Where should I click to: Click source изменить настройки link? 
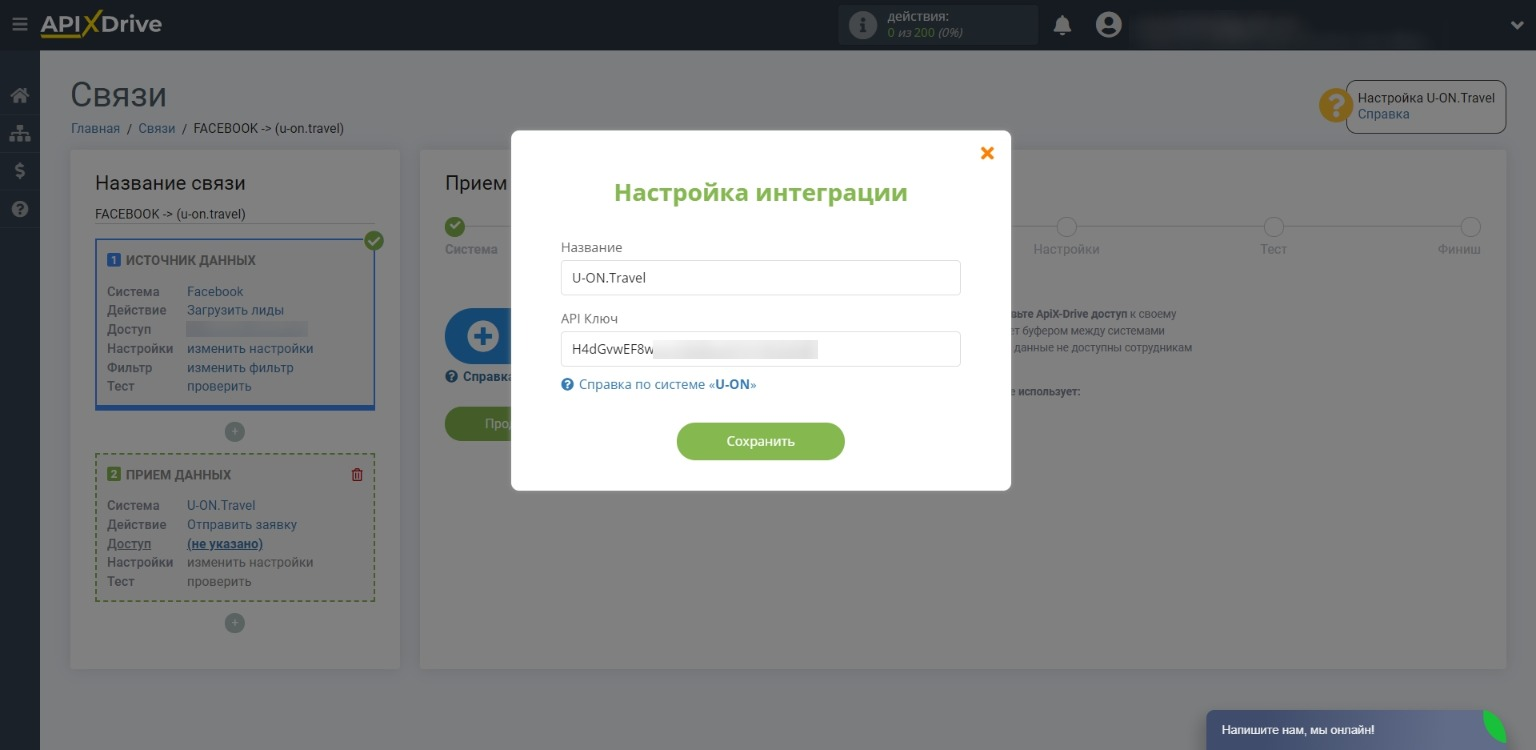click(x=250, y=349)
